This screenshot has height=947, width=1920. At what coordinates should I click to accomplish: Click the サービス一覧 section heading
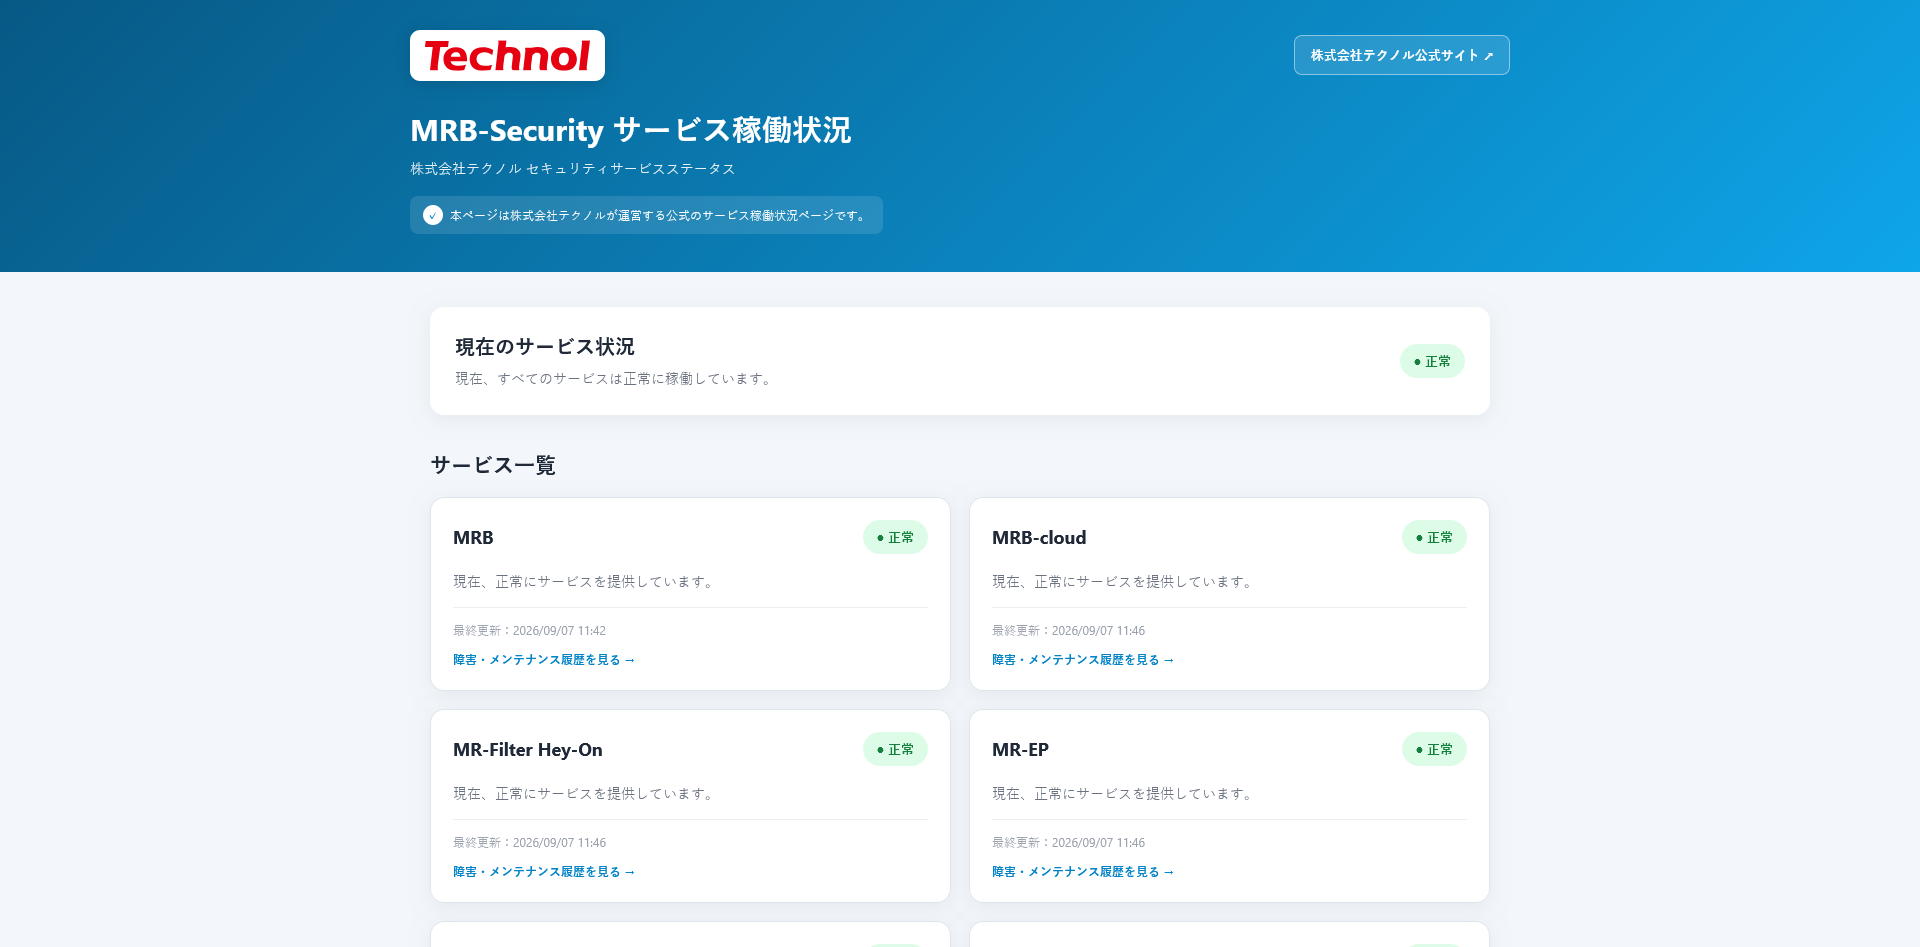pos(493,465)
